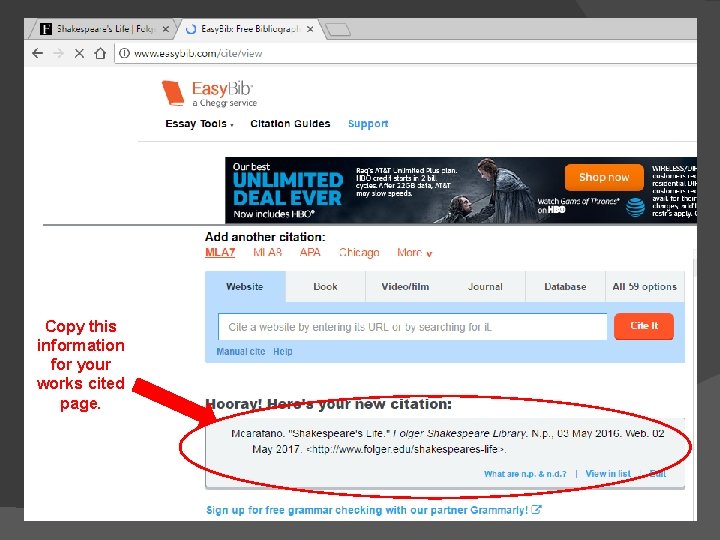
Task: Click the cite a website URL field
Action: [412, 327]
